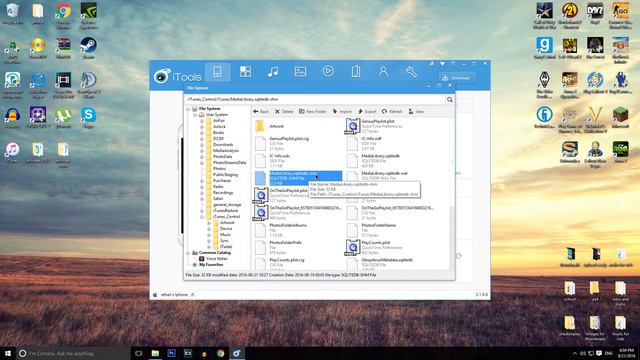This screenshot has width=640, height=360.
Task: Open the Photos tab in iTools
Action: coord(300,72)
